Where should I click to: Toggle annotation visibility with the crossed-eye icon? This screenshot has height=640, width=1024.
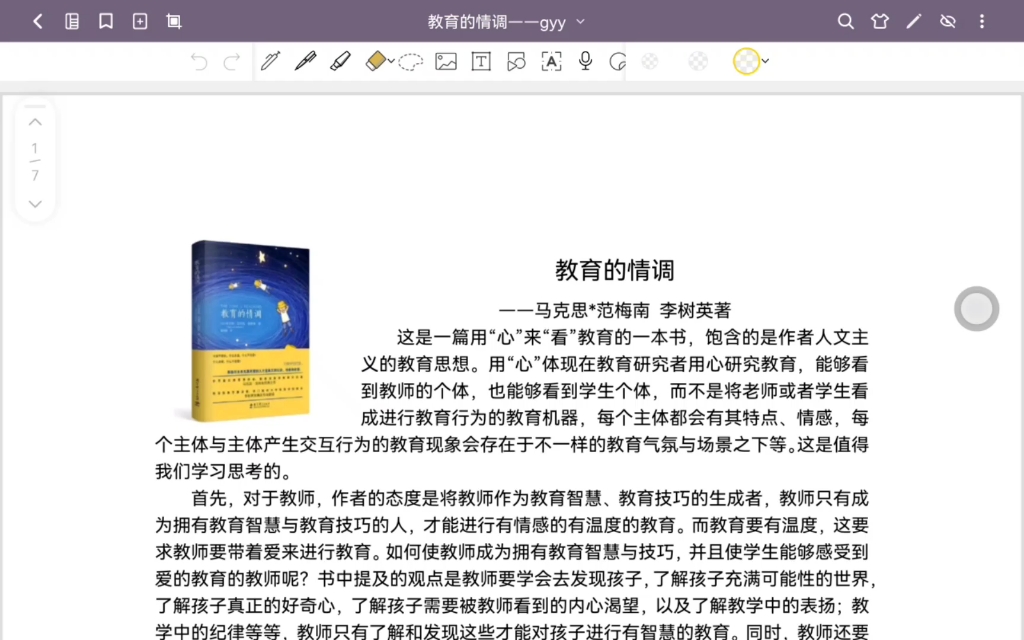(x=947, y=21)
